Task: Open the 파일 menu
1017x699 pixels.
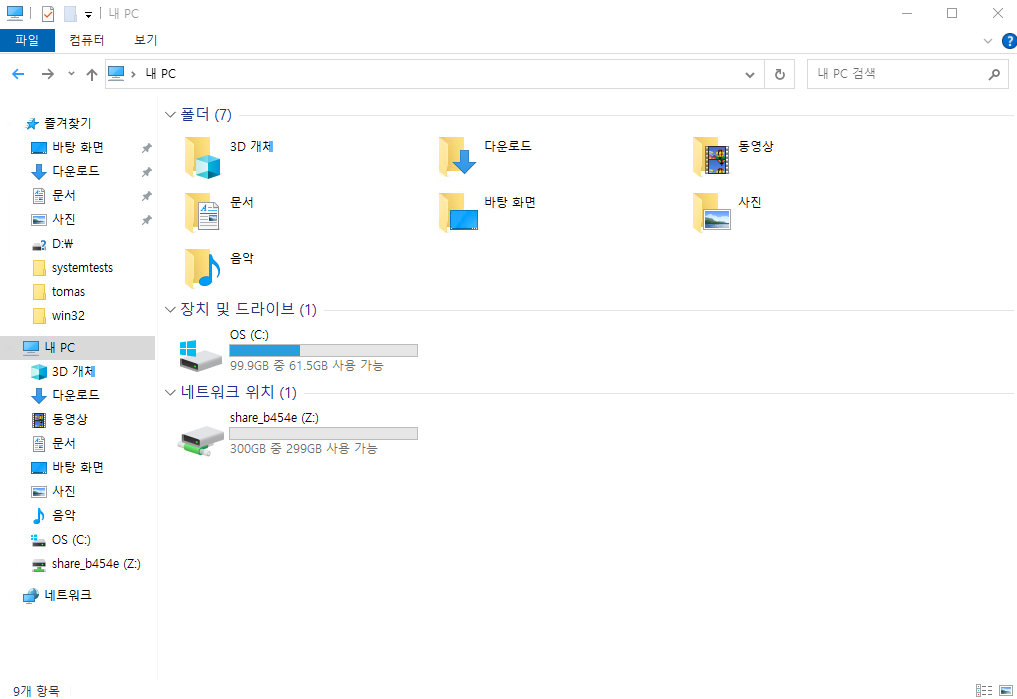Action: [27, 40]
